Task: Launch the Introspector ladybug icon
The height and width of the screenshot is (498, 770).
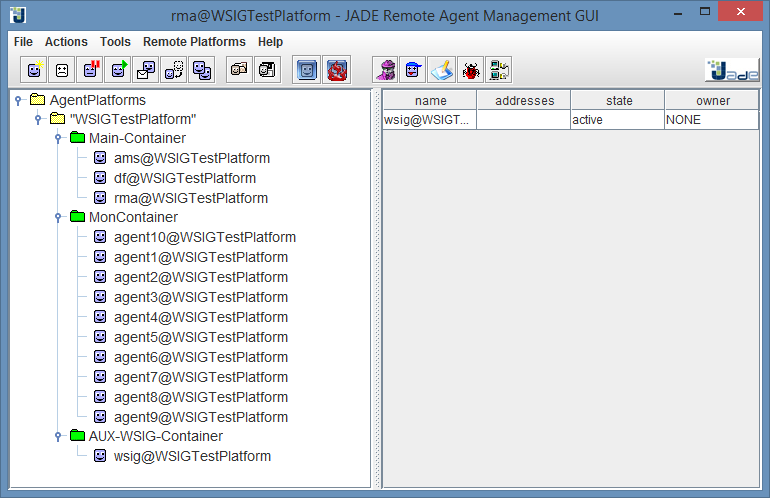Action: (470, 70)
